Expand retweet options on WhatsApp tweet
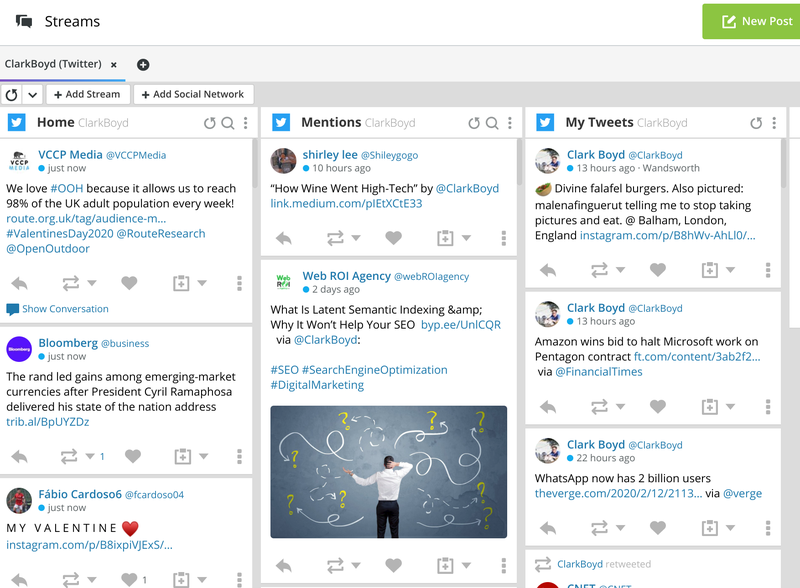 pyautogui.click(x=620, y=528)
